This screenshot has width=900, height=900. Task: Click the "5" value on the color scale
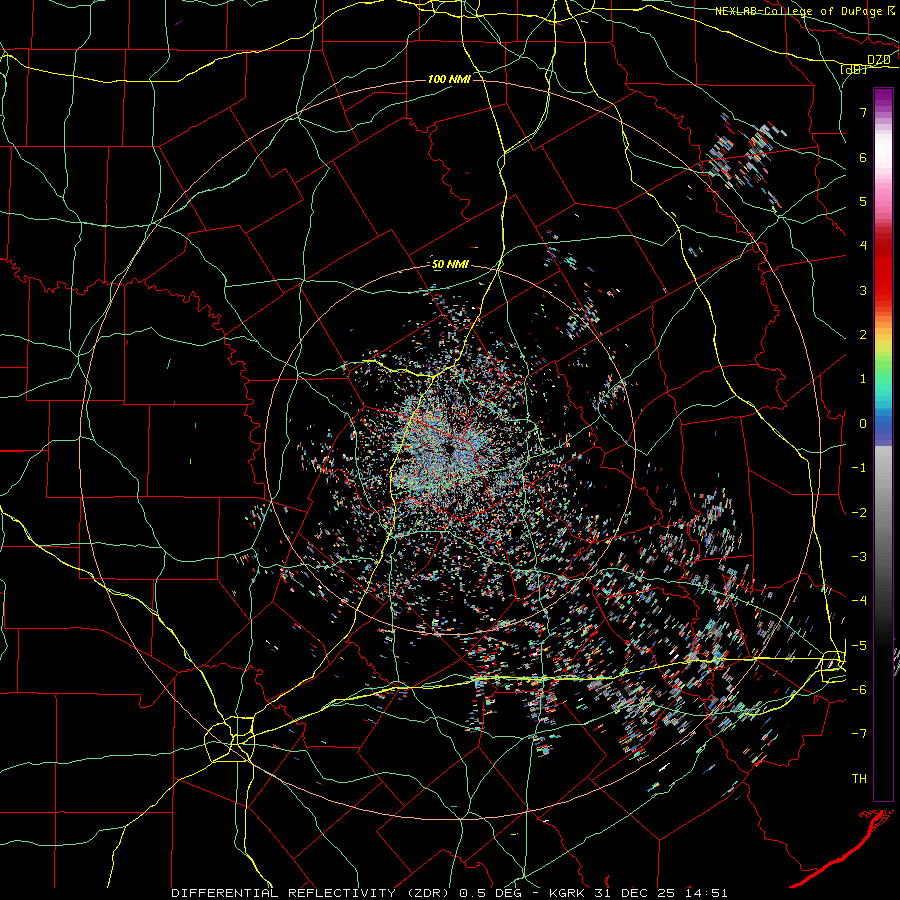(863, 201)
